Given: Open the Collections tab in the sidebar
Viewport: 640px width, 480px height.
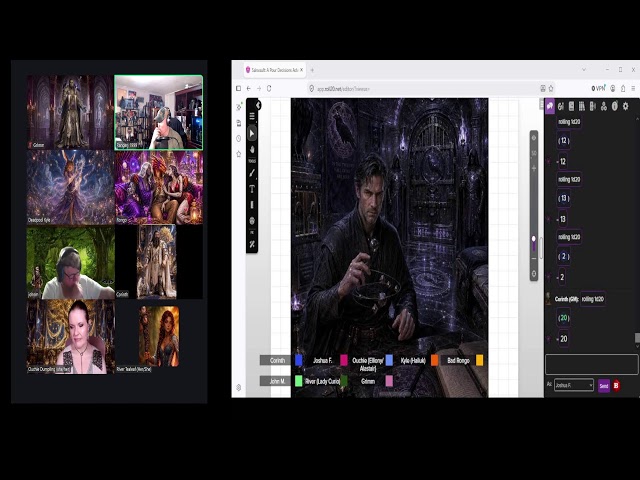Looking at the screenshot, I should click(x=604, y=106).
